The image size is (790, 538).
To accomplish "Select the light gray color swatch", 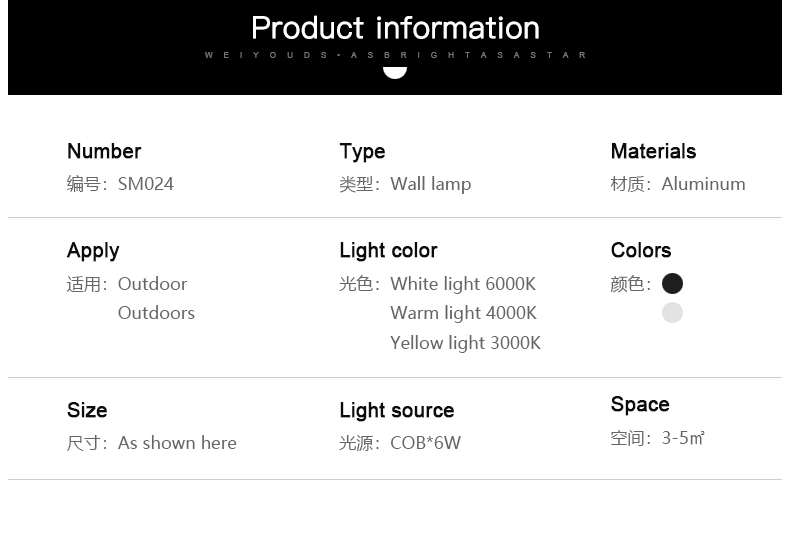I will [x=672, y=312].
